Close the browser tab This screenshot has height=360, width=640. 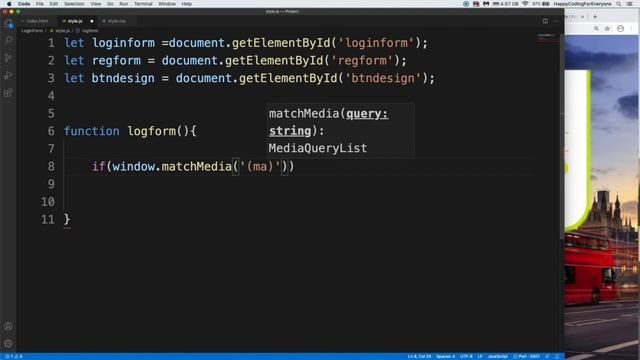tap(582, 17)
